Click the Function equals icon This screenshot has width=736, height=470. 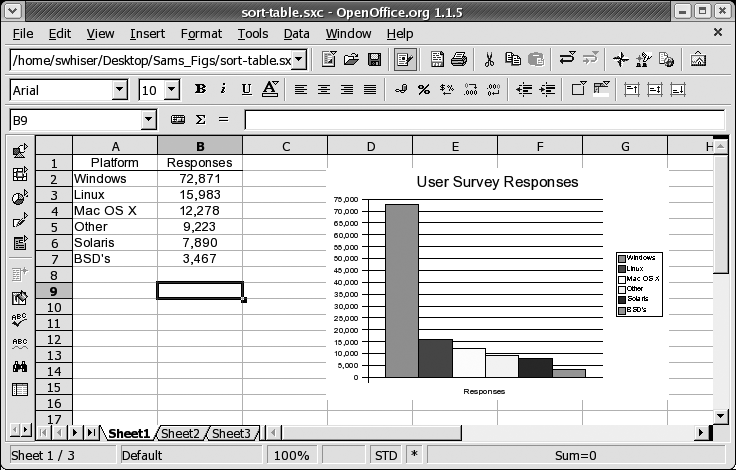point(223,119)
